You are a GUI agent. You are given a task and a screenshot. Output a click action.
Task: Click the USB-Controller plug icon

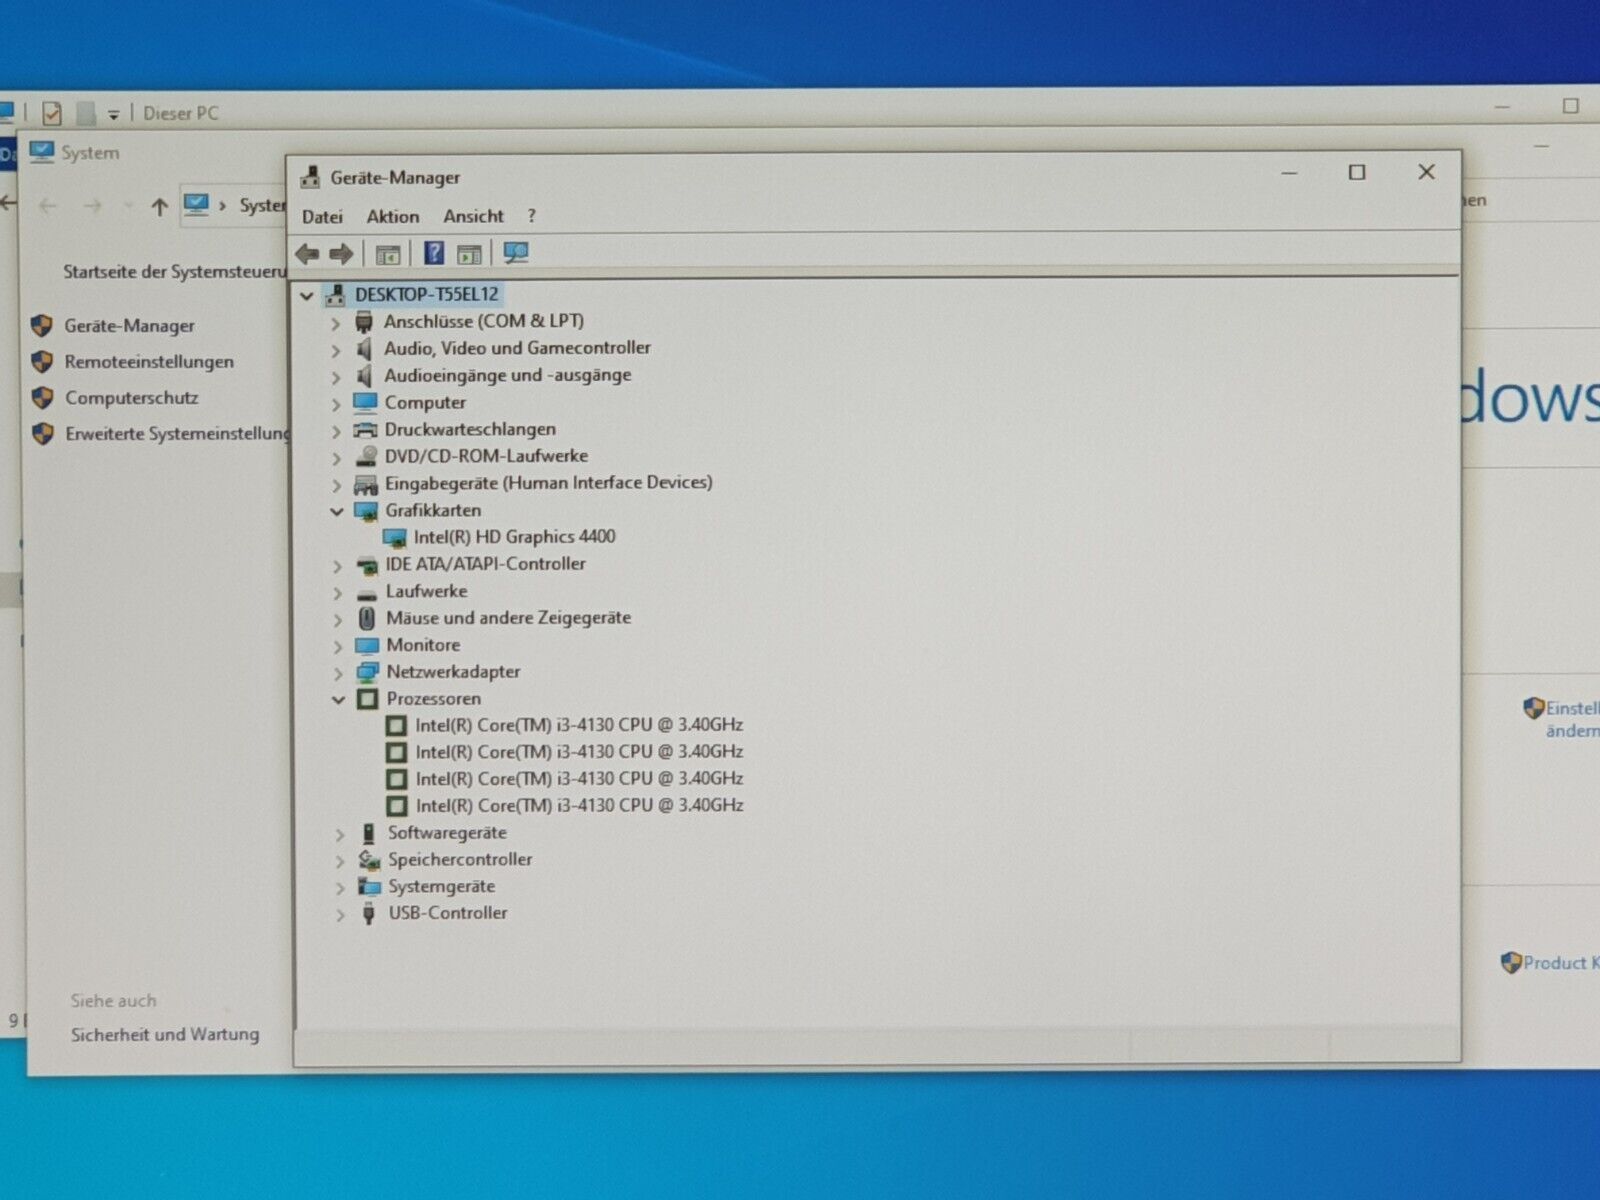point(369,913)
